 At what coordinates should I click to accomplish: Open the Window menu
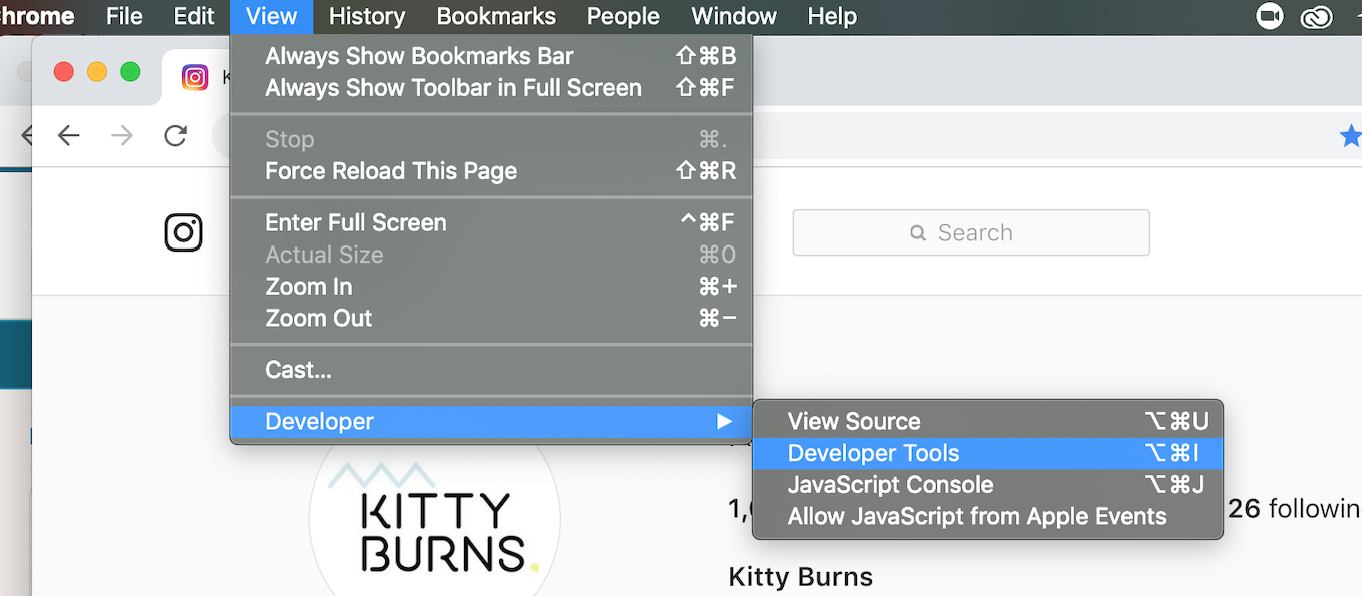[734, 16]
